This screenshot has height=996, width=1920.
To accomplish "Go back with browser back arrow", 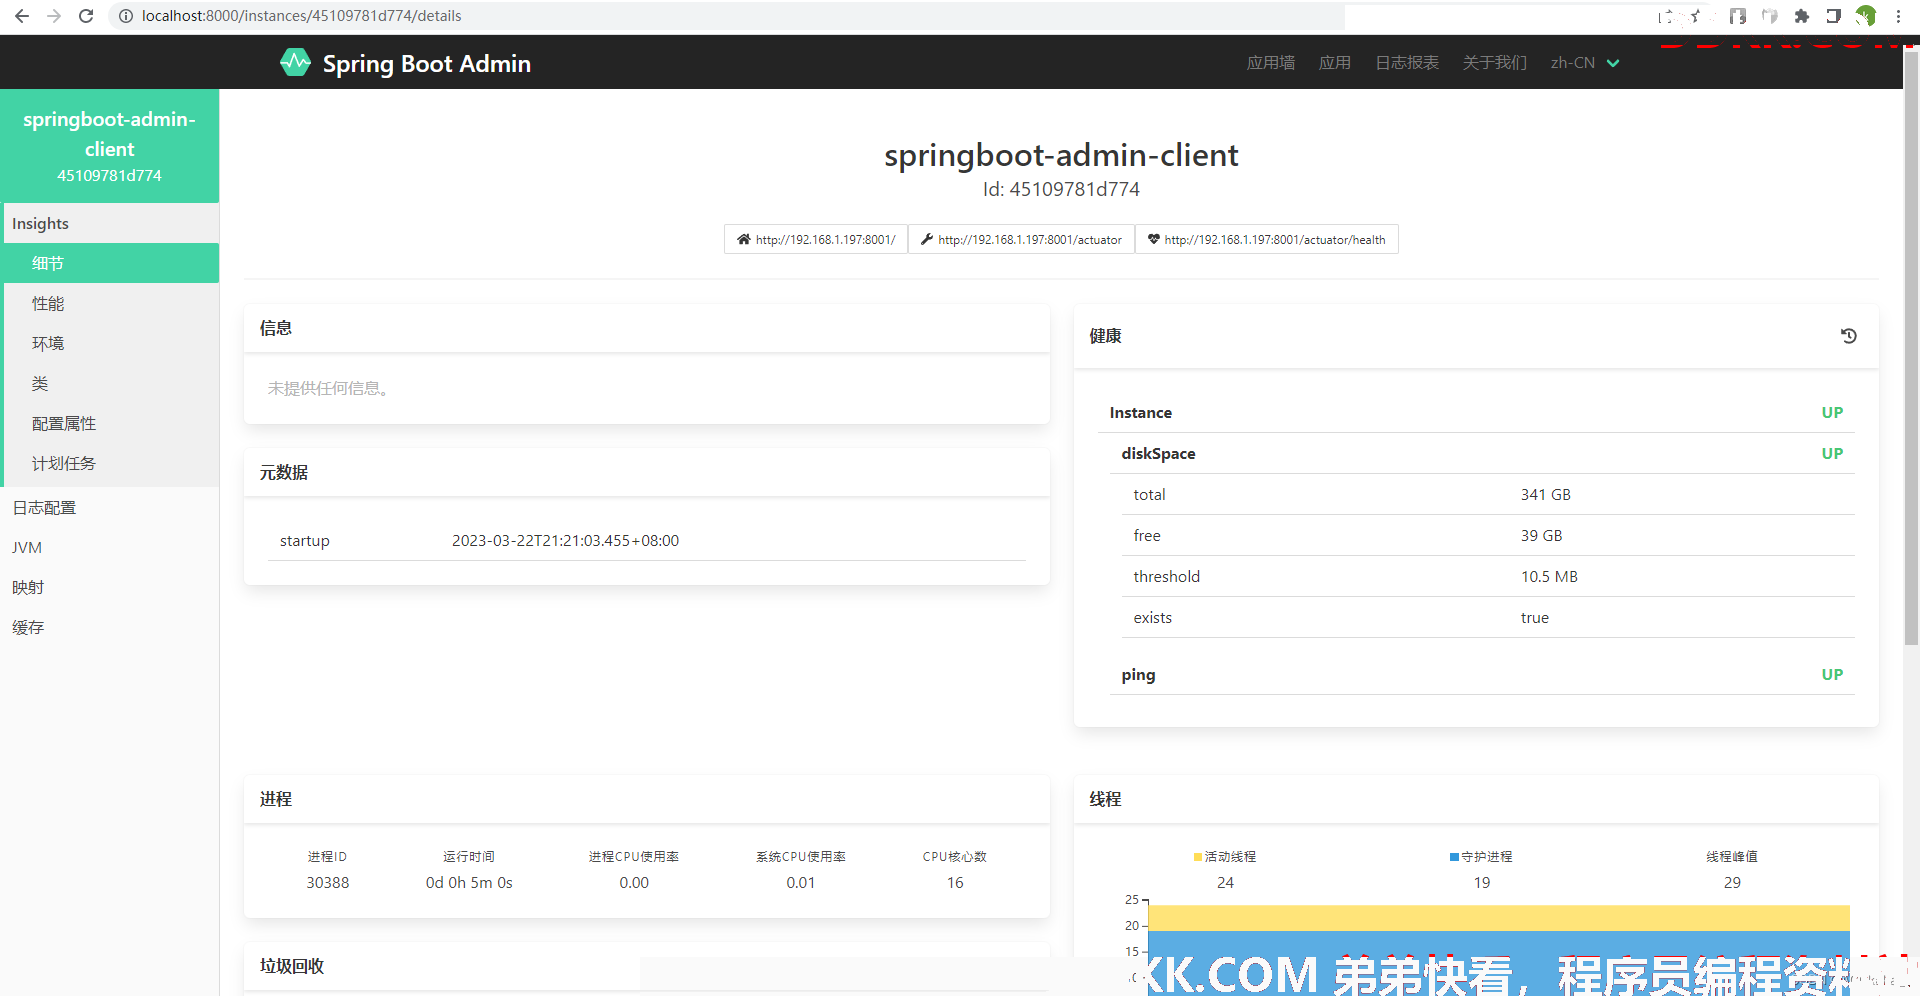I will [x=22, y=16].
